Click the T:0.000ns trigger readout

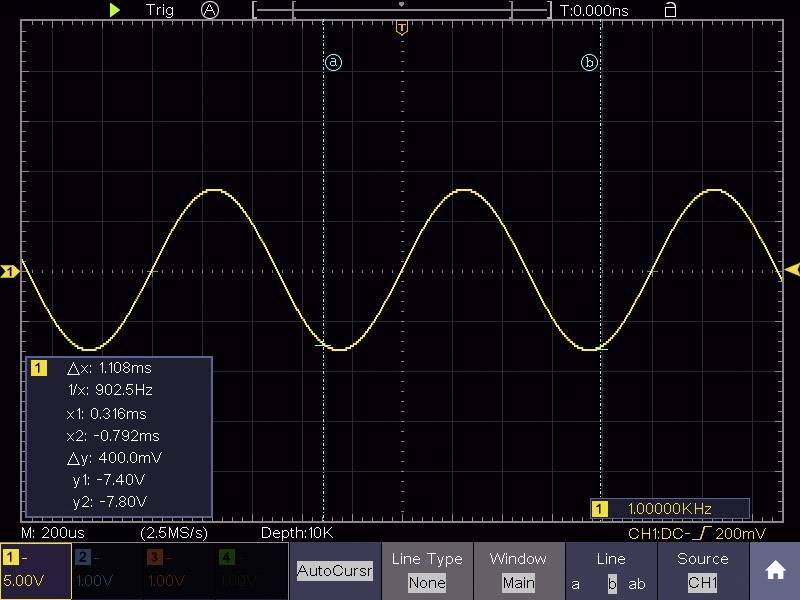coord(593,10)
